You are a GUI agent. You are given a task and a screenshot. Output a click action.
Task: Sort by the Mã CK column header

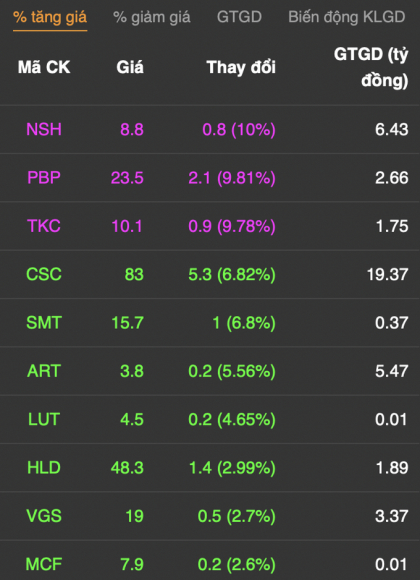[44, 67]
